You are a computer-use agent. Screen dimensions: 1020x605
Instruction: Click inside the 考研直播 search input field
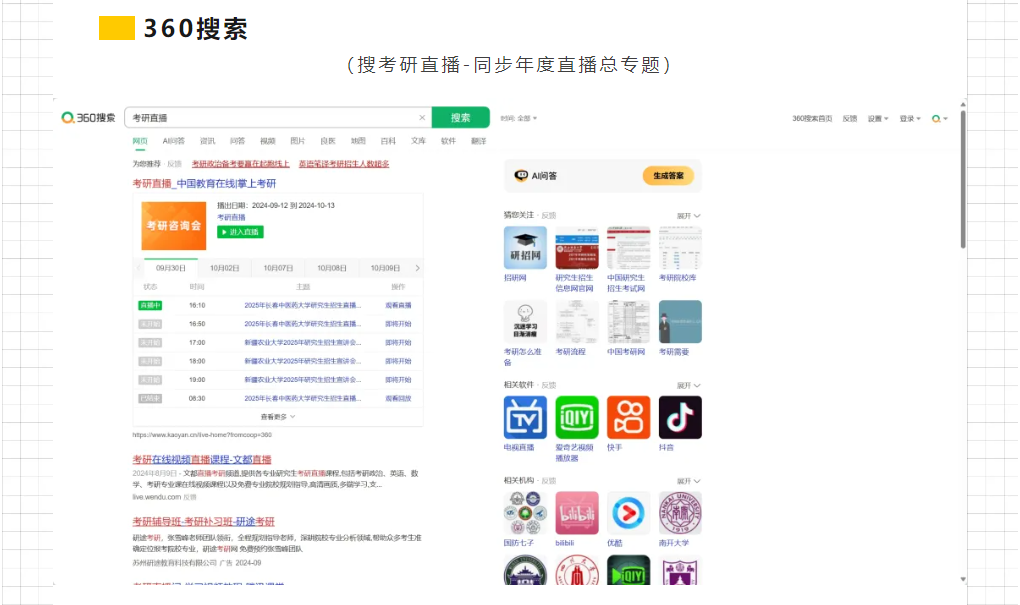pos(270,117)
